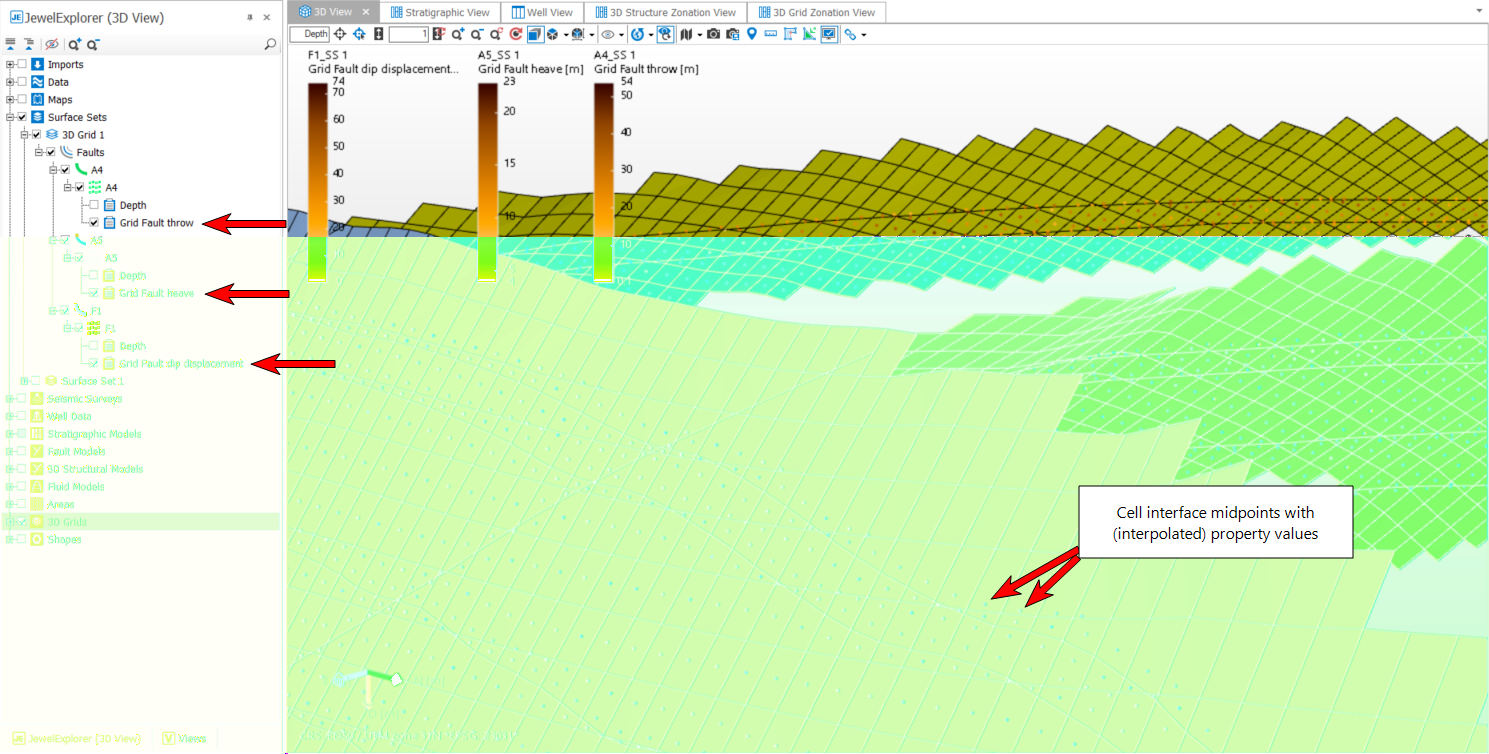Viewport: 1489px width, 754px height.
Task: Check the Depth checkbox under A4
Action: click(94, 205)
